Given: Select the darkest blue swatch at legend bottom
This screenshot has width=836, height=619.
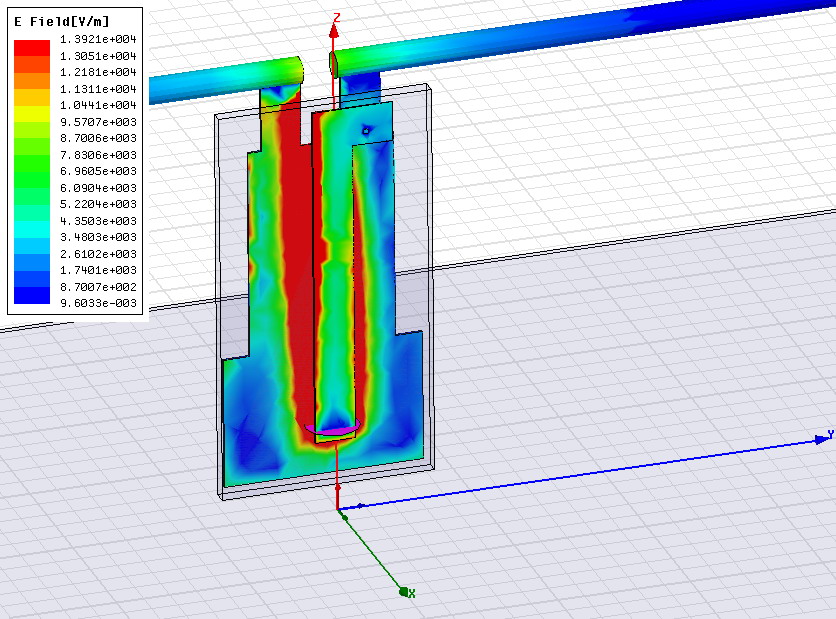Looking at the screenshot, I should pyautogui.click(x=32, y=295).
